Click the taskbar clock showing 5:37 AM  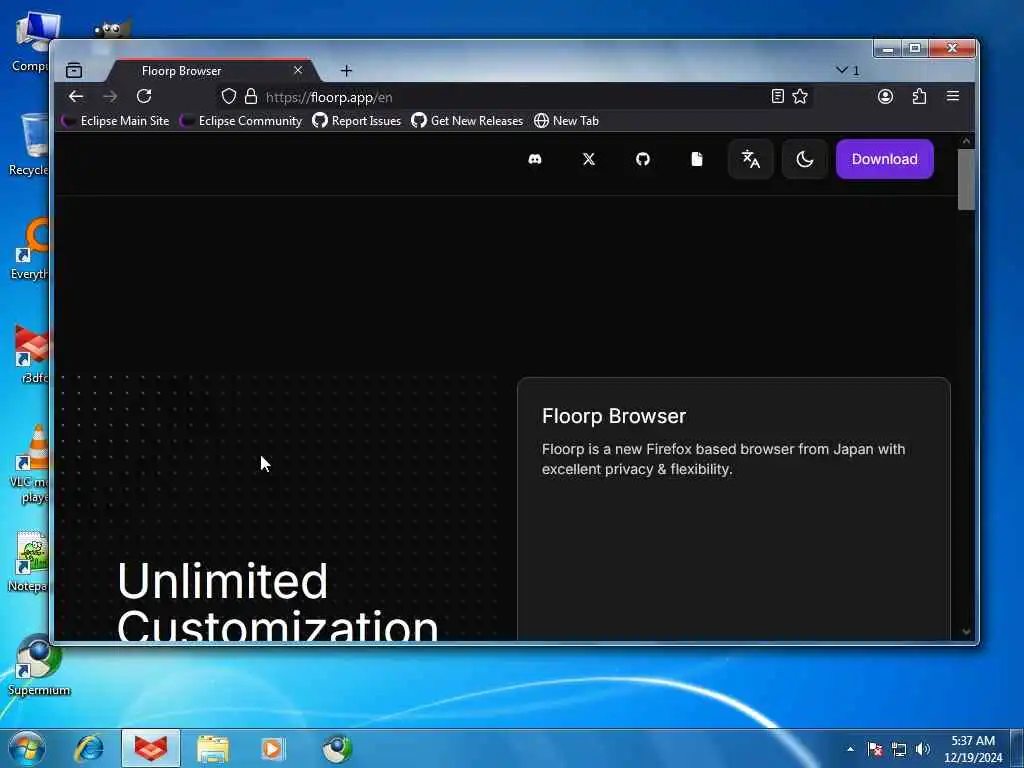pyautogui.click(x=973, y=749)
